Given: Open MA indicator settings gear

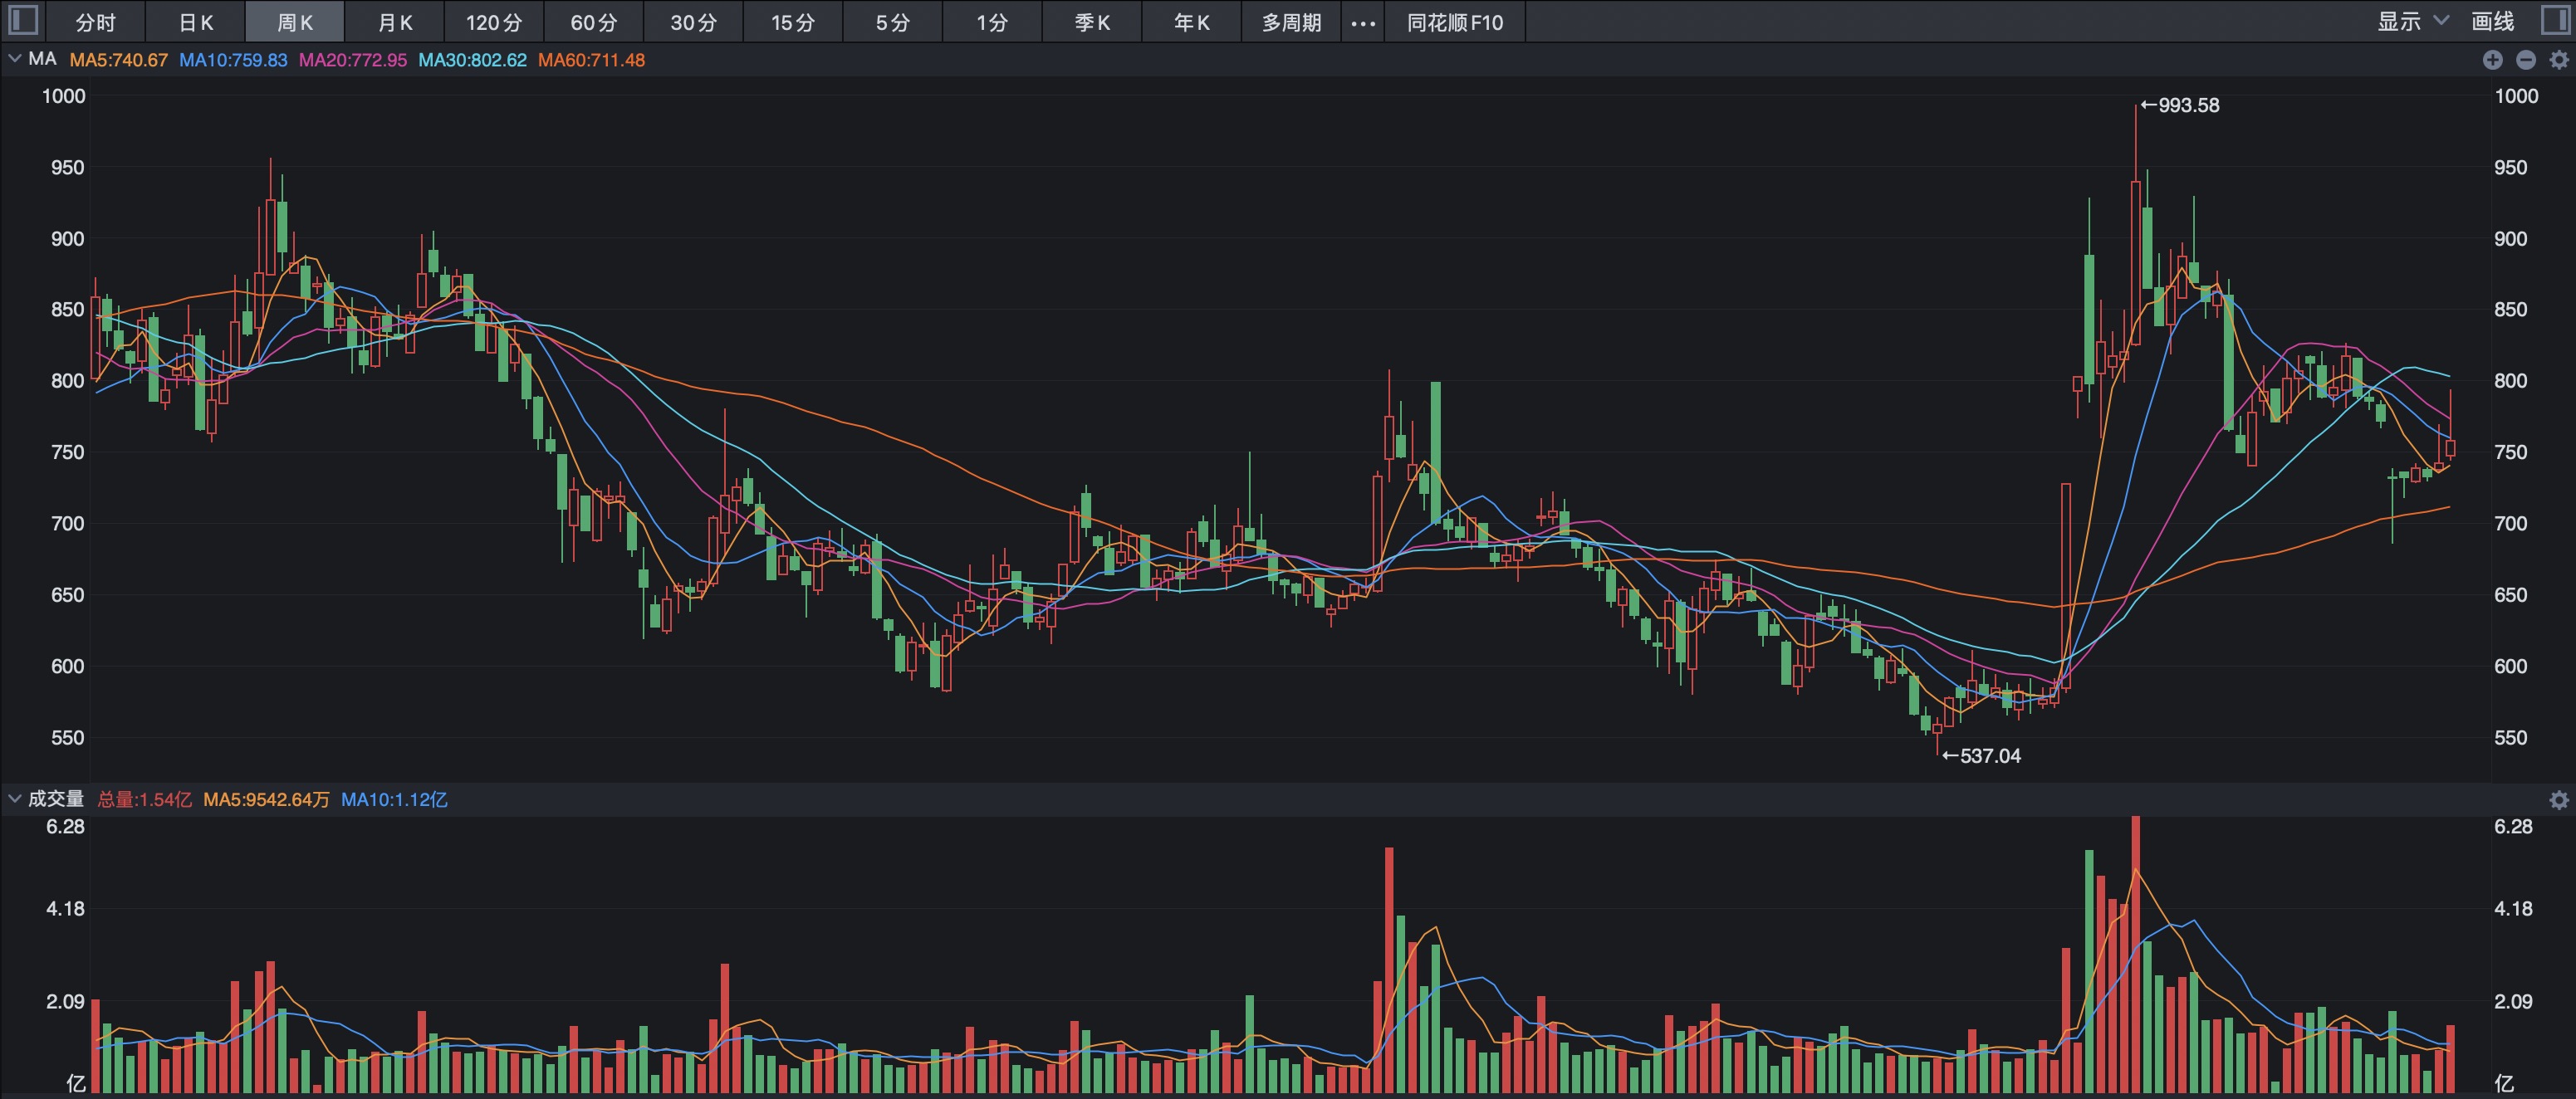Looking at the screenshot, I should coord(2558,60).
